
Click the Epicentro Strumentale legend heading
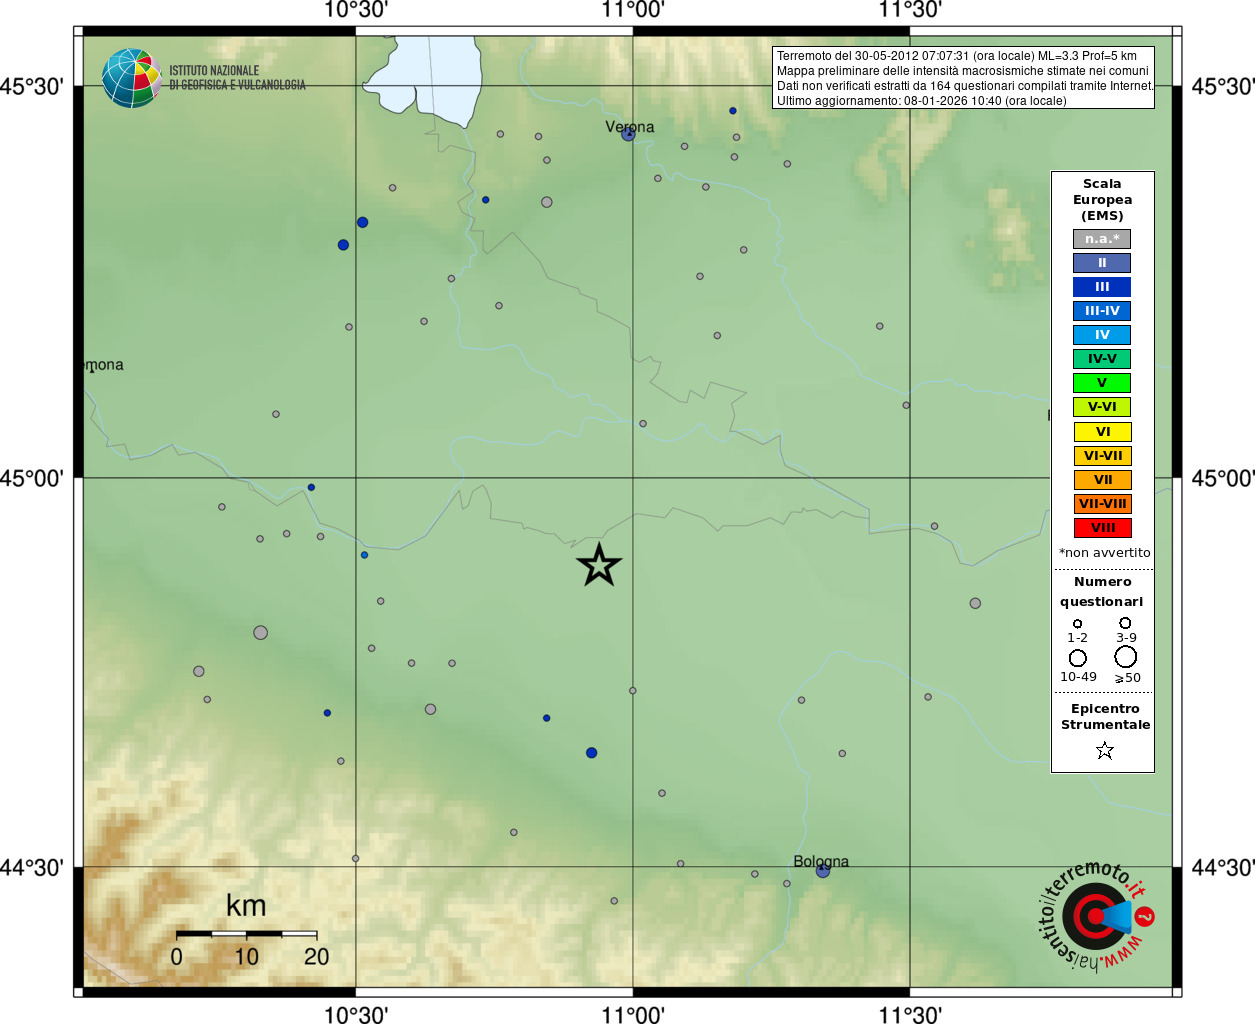1105,717
